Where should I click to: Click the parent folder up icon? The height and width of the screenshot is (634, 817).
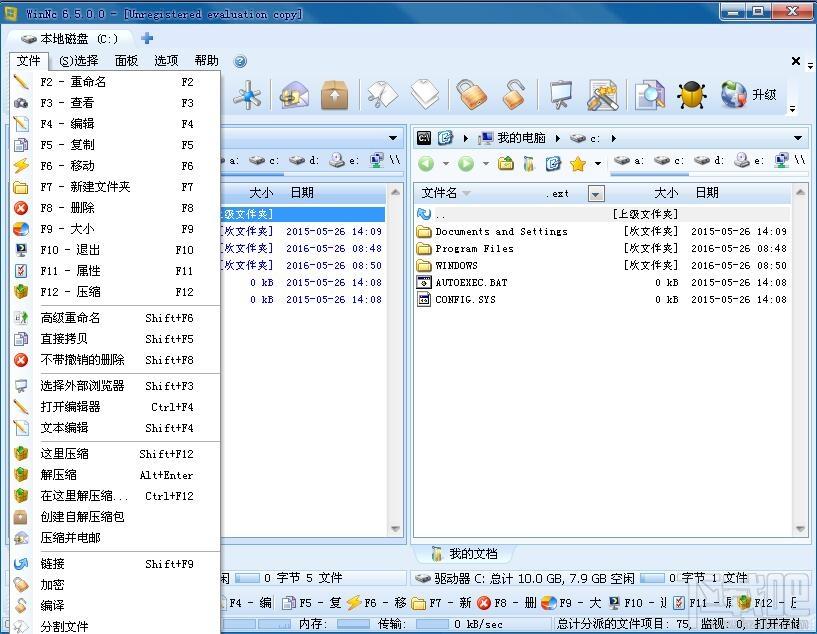(x=505, y=164)
